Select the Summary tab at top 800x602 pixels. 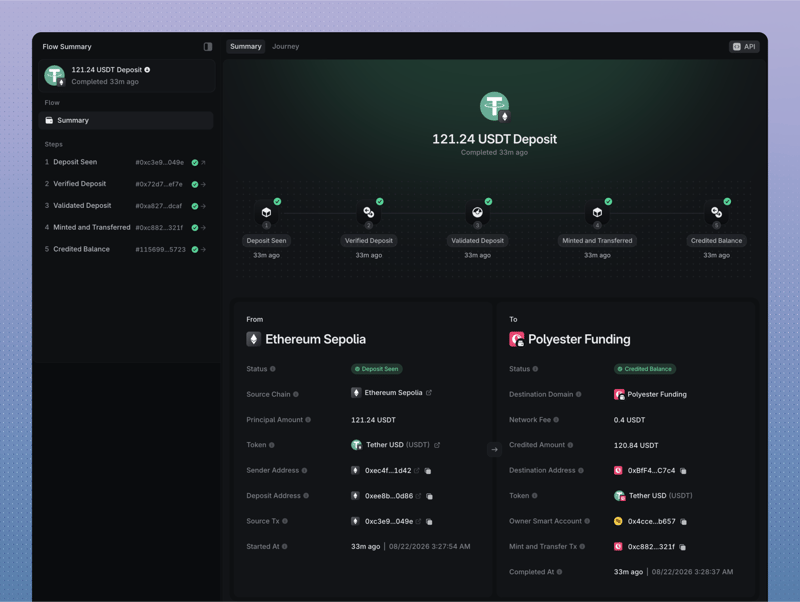click(x=245, y=46)
